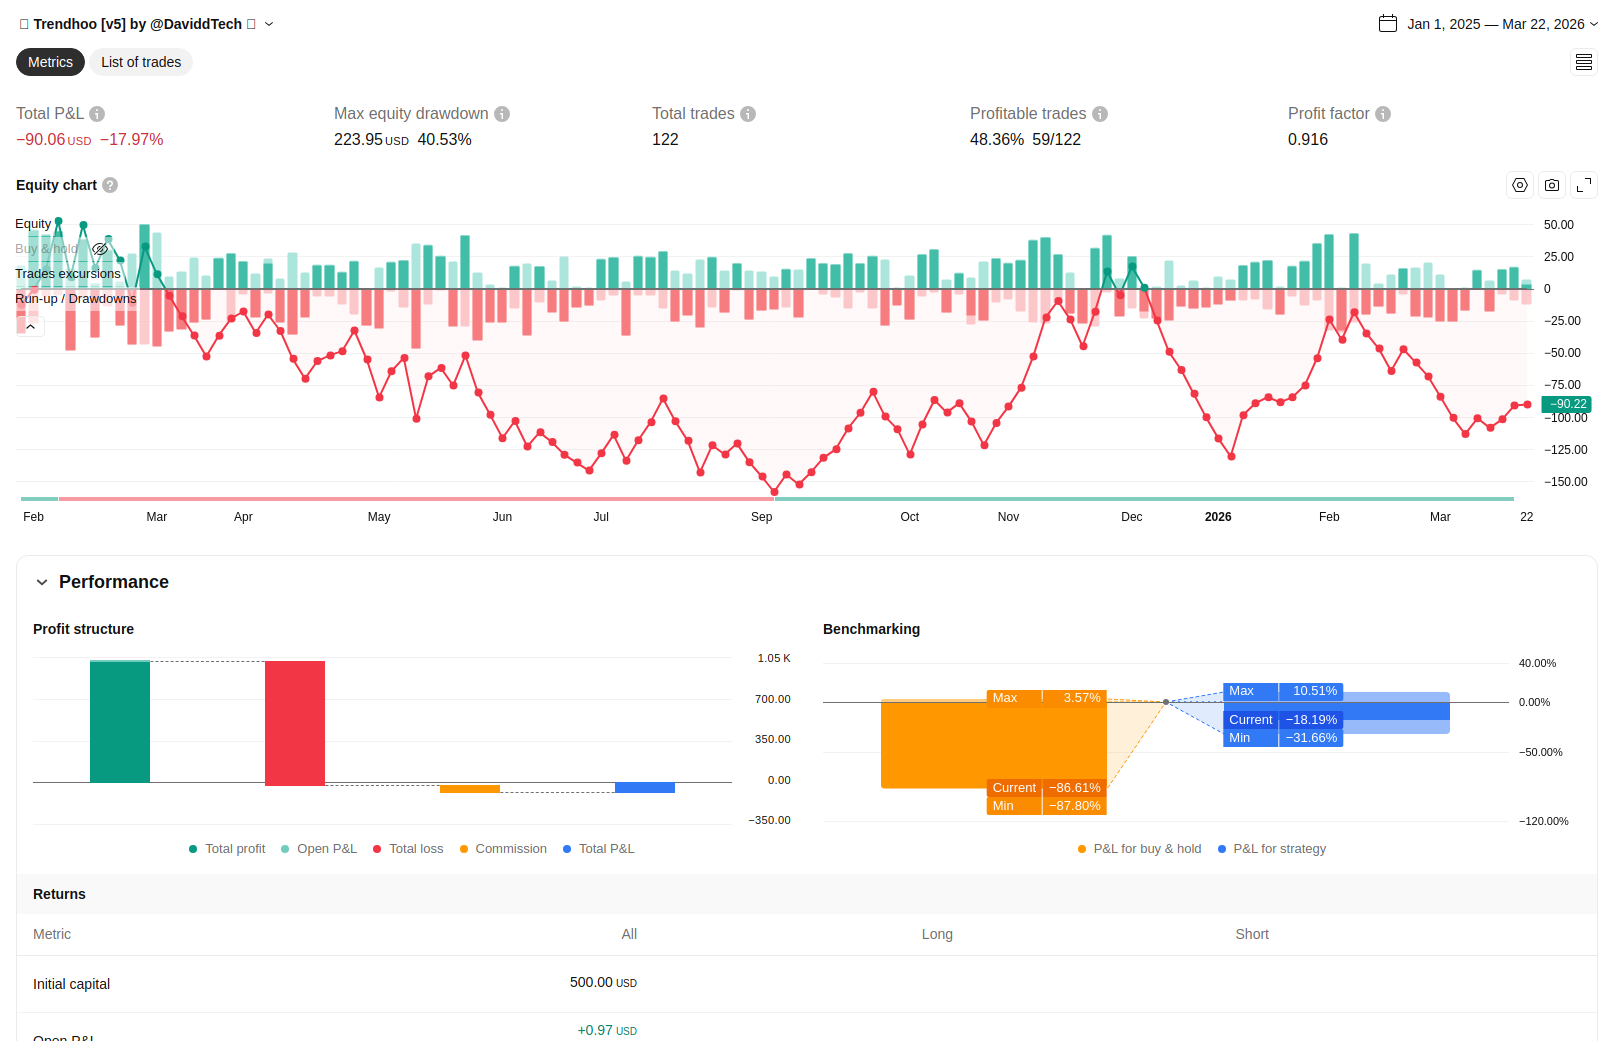This screenshot has width=1614, height=1041.
Task: Click info icon beside Max equity drawdown
Action: 502,114
